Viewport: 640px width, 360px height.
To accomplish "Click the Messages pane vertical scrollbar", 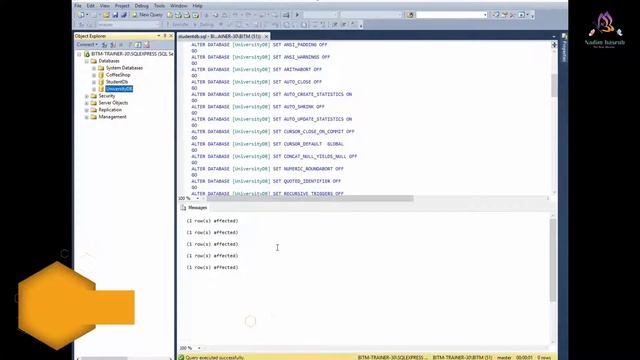I will [x=553, y=260].
